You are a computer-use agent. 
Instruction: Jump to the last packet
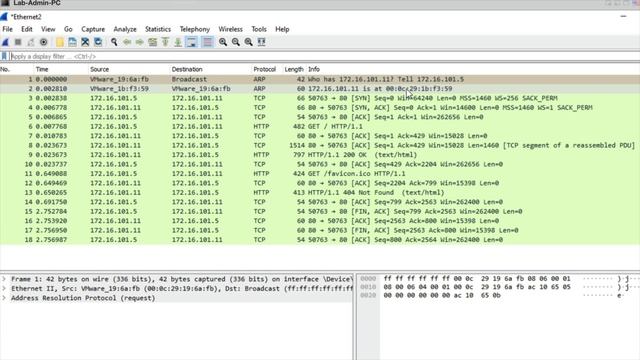178,42
